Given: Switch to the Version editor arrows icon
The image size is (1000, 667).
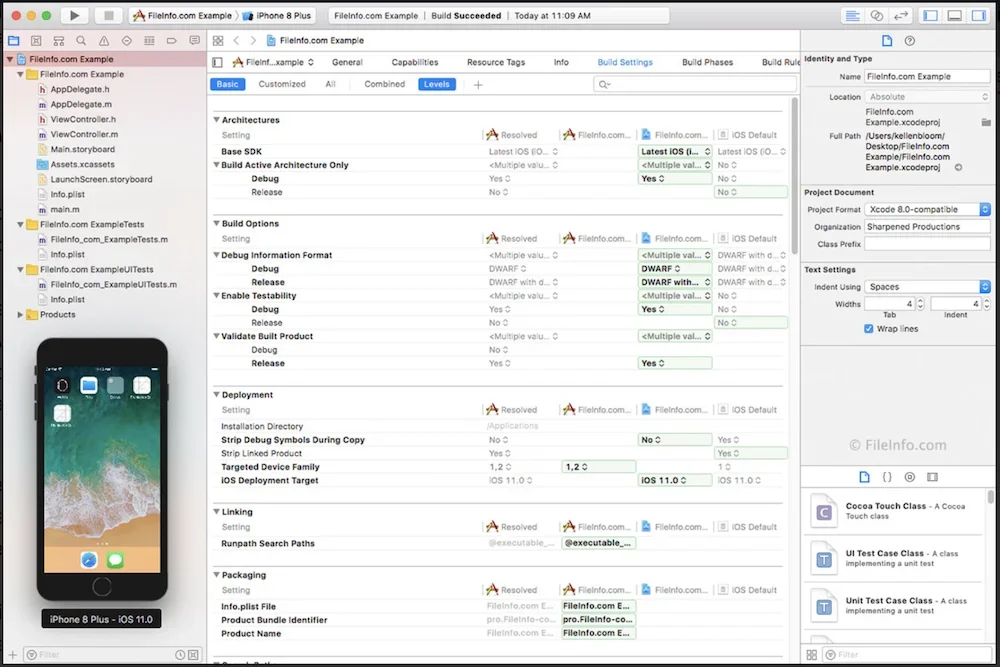Looking at the screenshot, I should (x=900, y=16).
